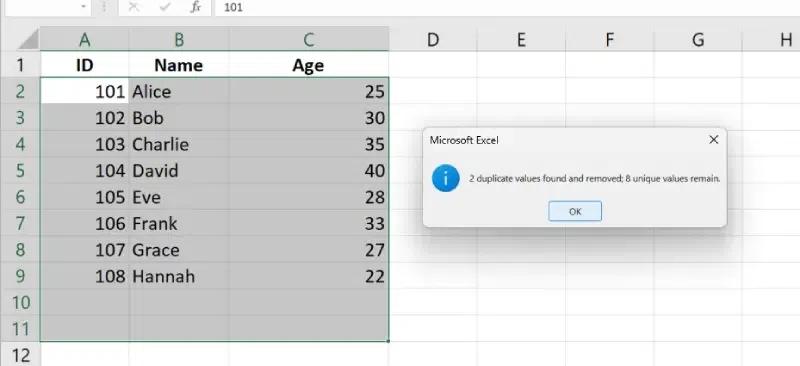Select row 1 header
The height and width of the screenshot is (366, 800).
[x=20, y=65]
